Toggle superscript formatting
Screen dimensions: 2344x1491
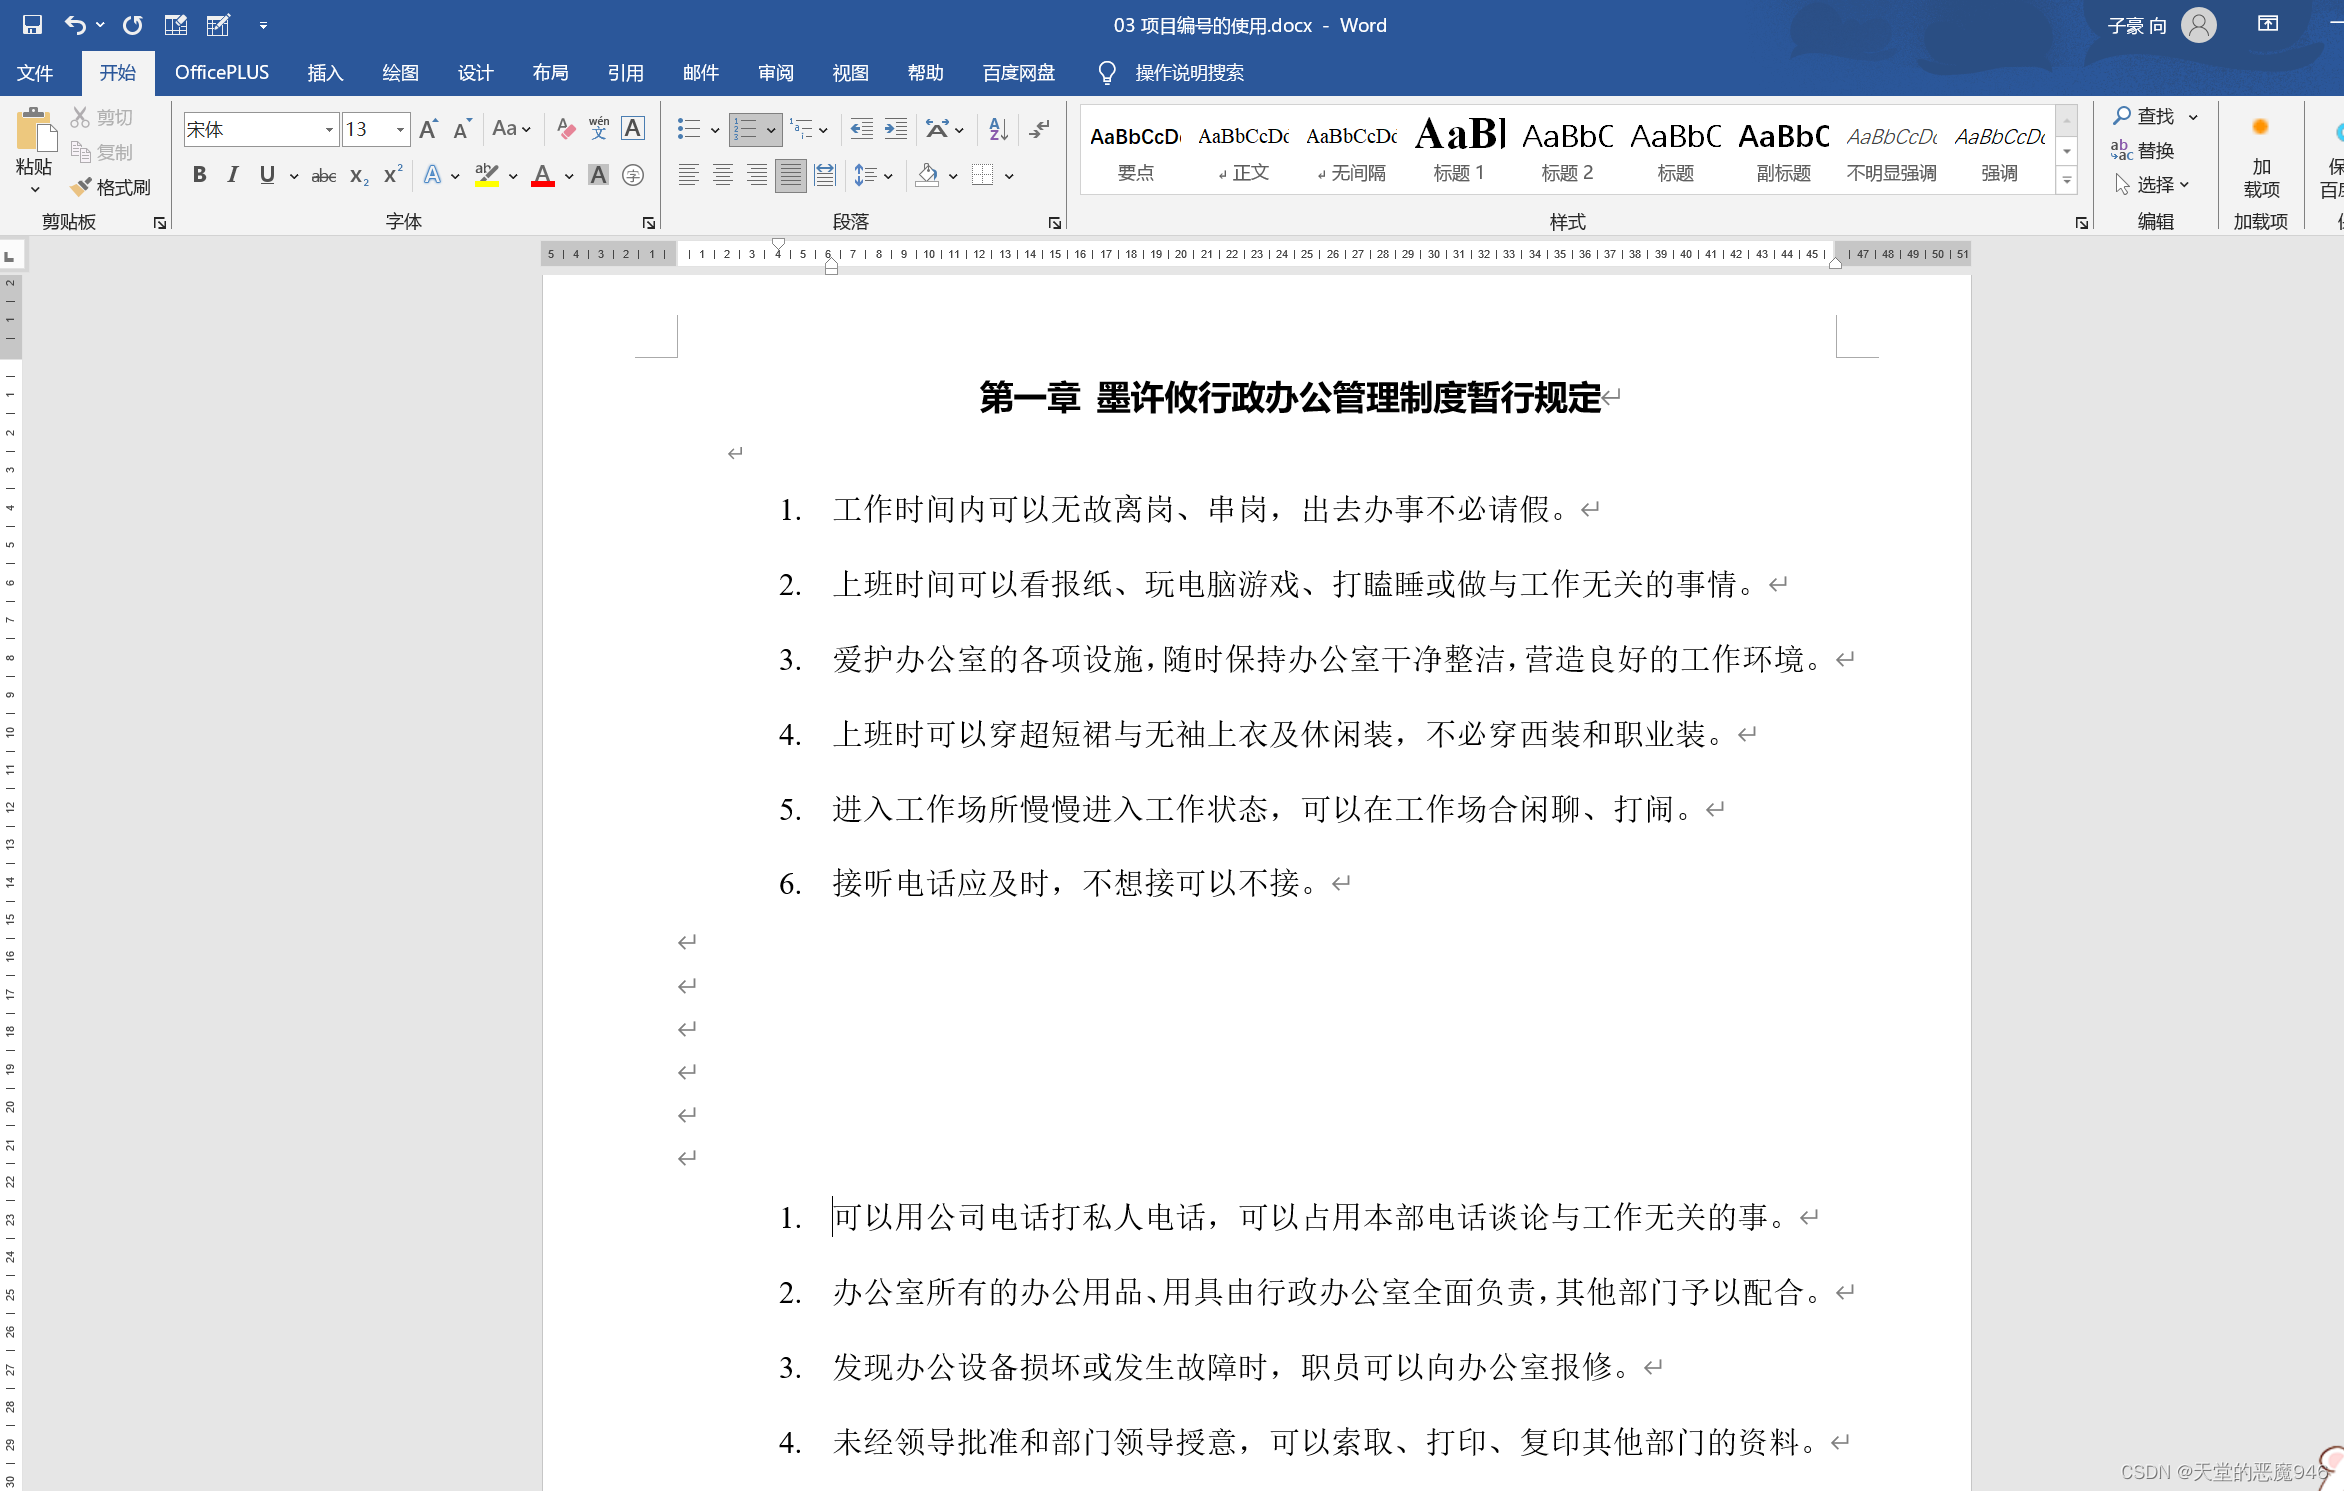(393, 176)
